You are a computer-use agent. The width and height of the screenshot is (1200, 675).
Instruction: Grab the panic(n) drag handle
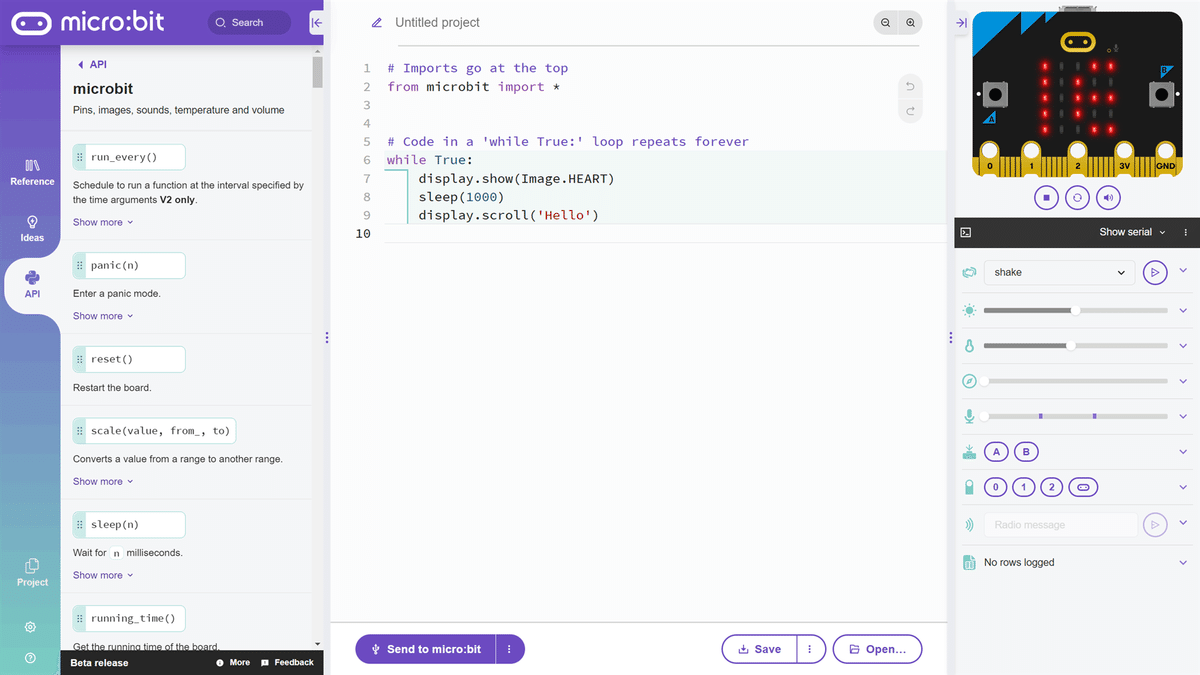[x=80, y=266]
